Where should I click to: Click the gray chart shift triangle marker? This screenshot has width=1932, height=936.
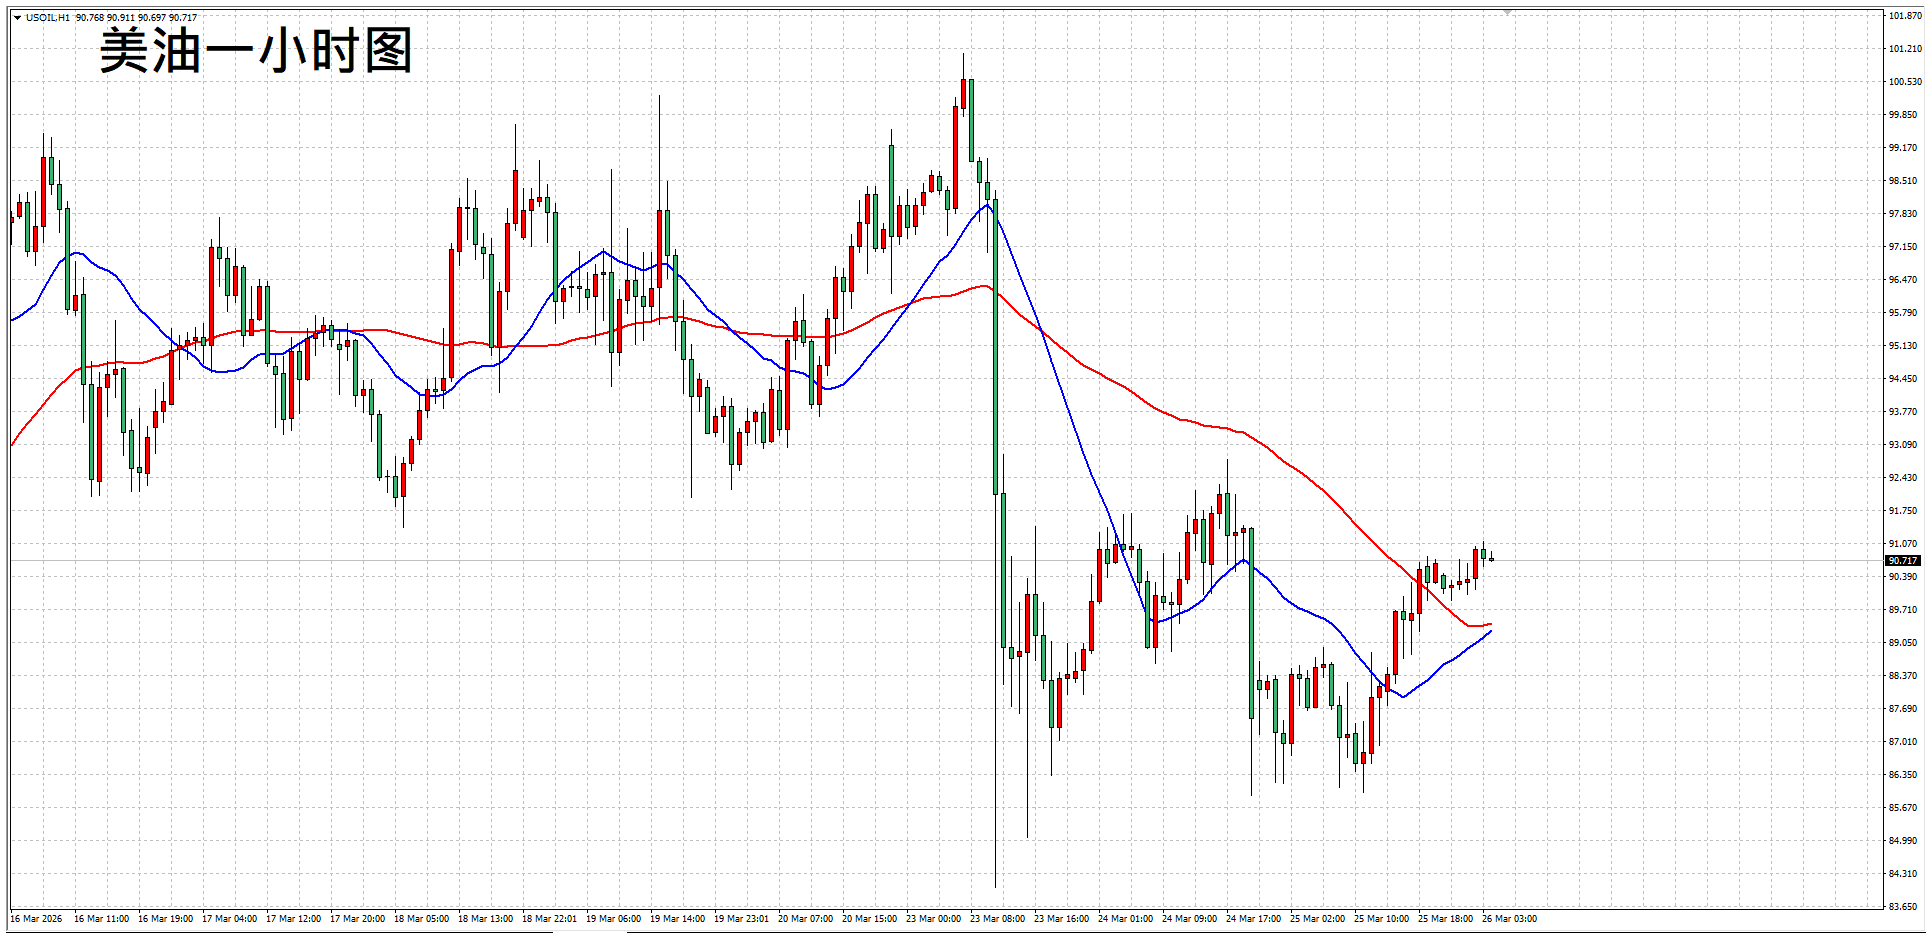(1507, 12)
